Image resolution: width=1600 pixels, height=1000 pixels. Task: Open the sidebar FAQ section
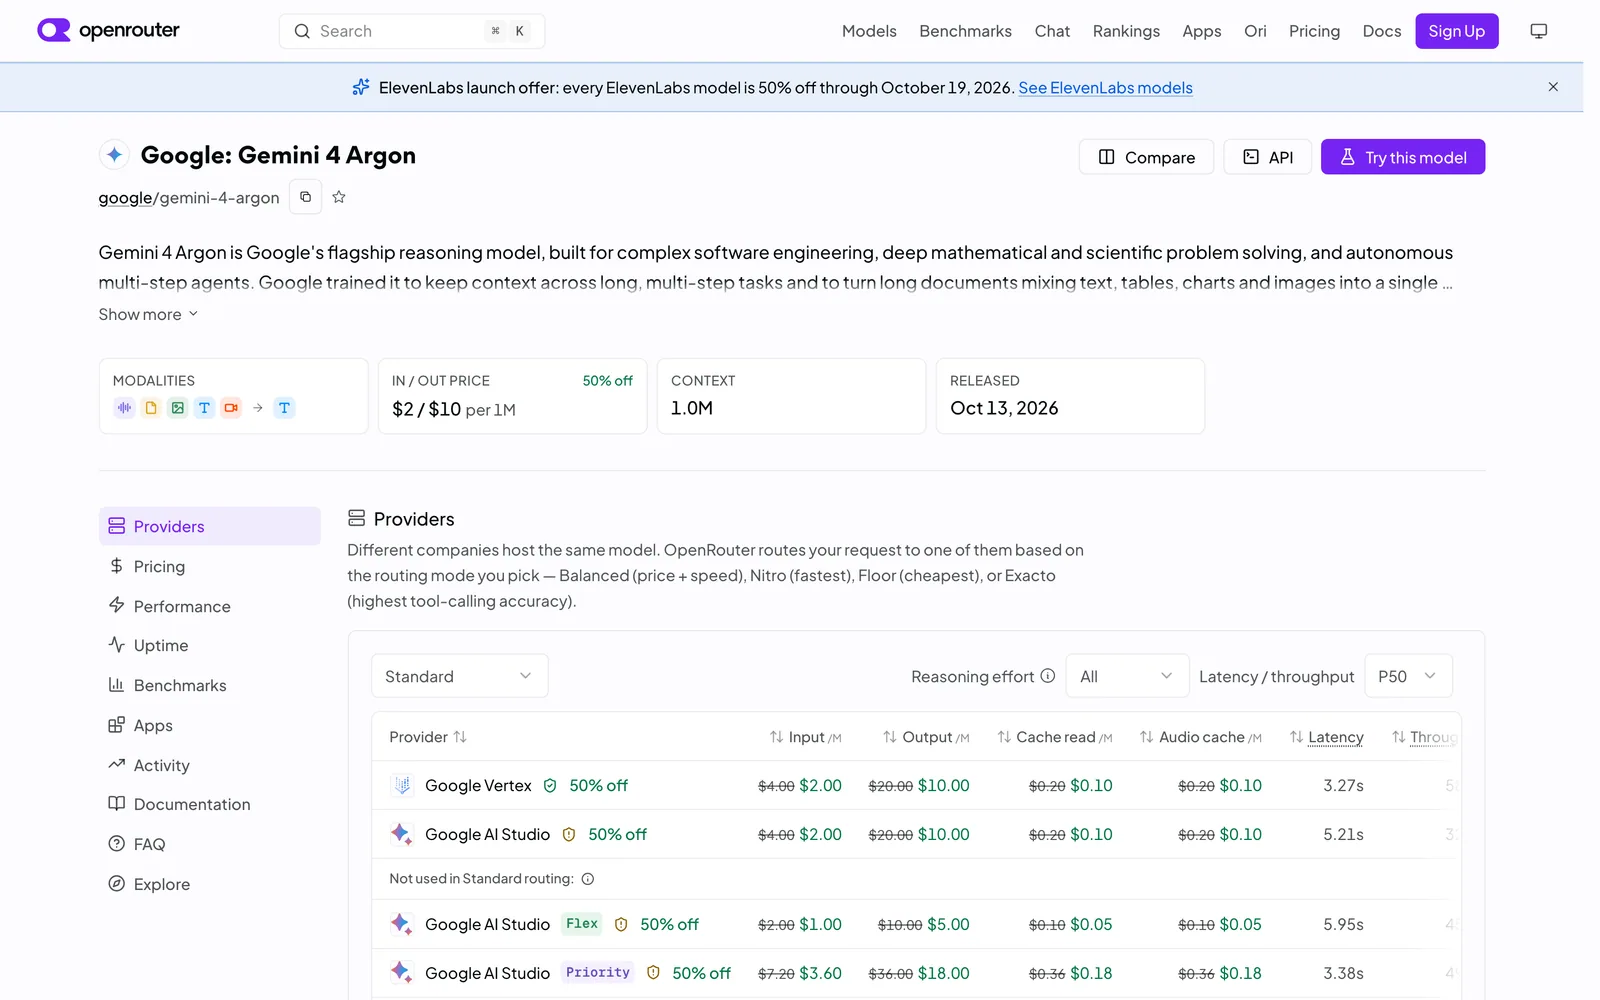point(209,844)
